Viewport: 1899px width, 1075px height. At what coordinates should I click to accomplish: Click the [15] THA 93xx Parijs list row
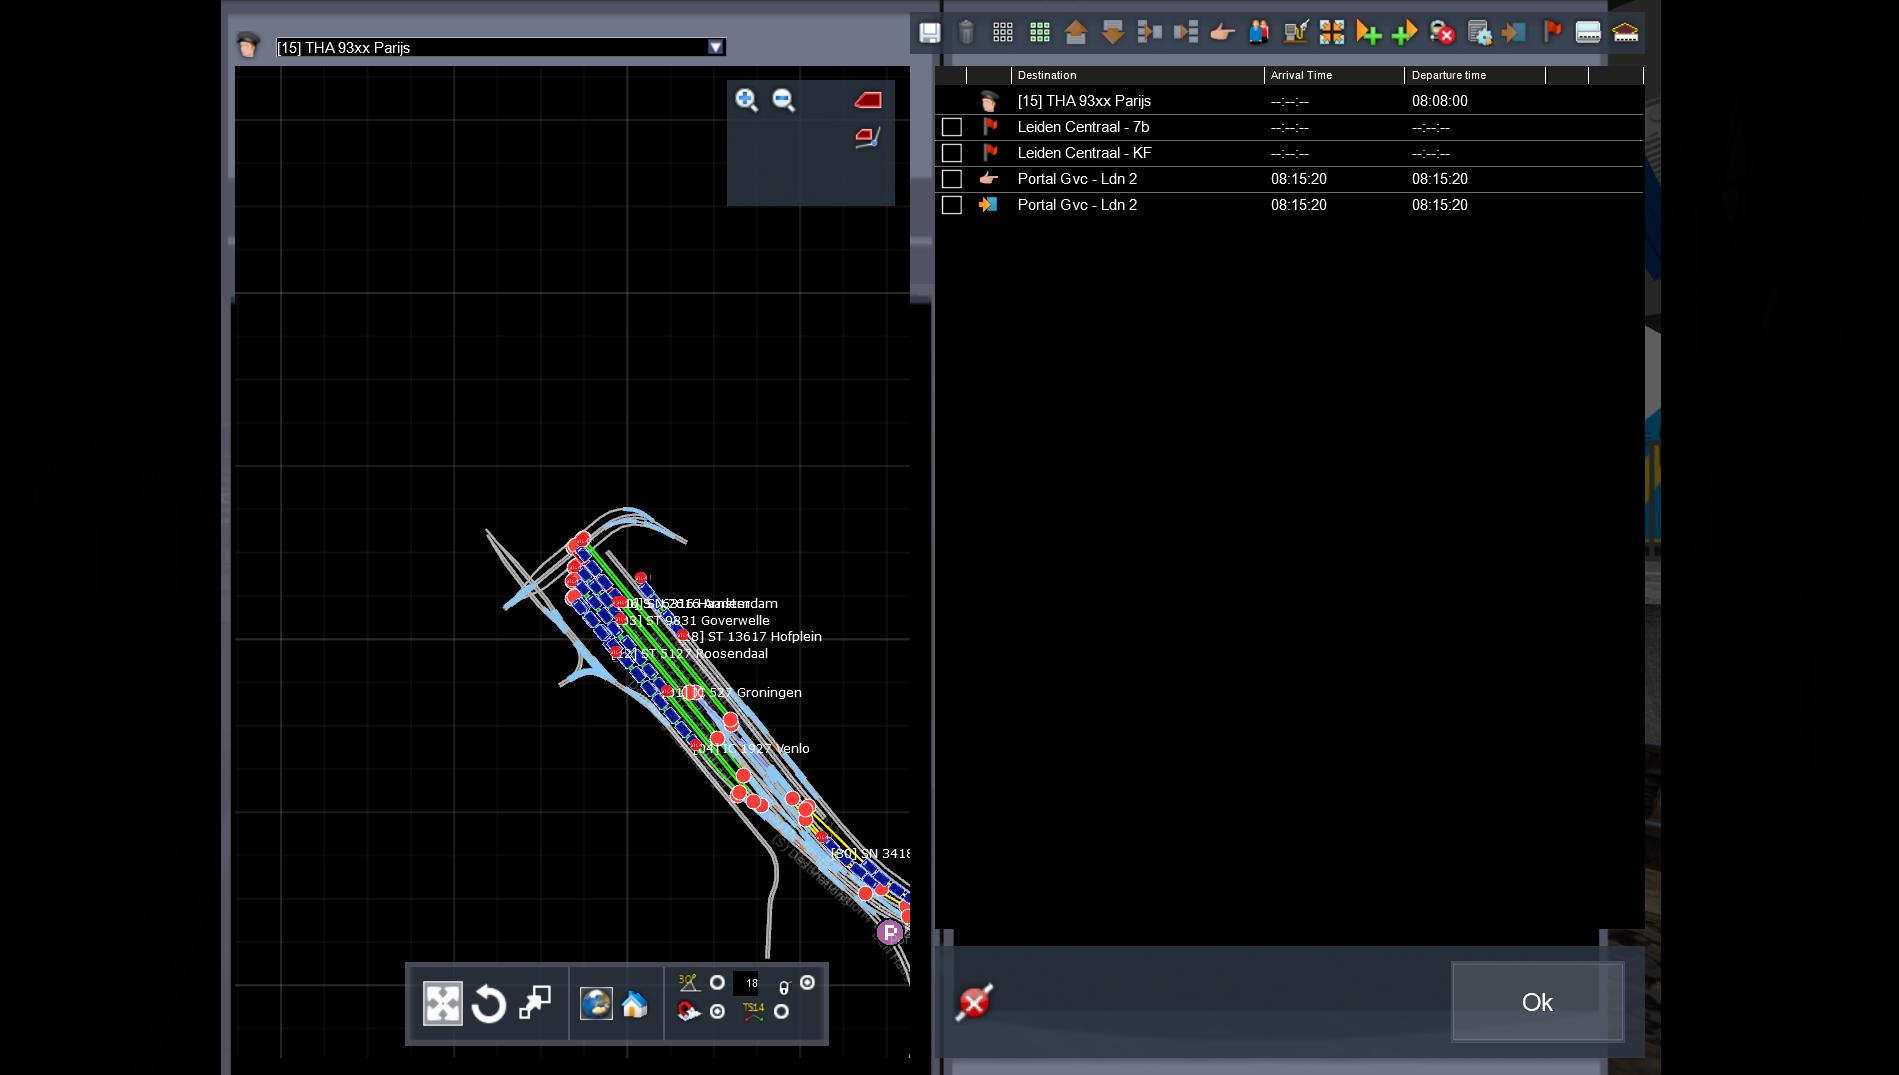[1290, 101]
